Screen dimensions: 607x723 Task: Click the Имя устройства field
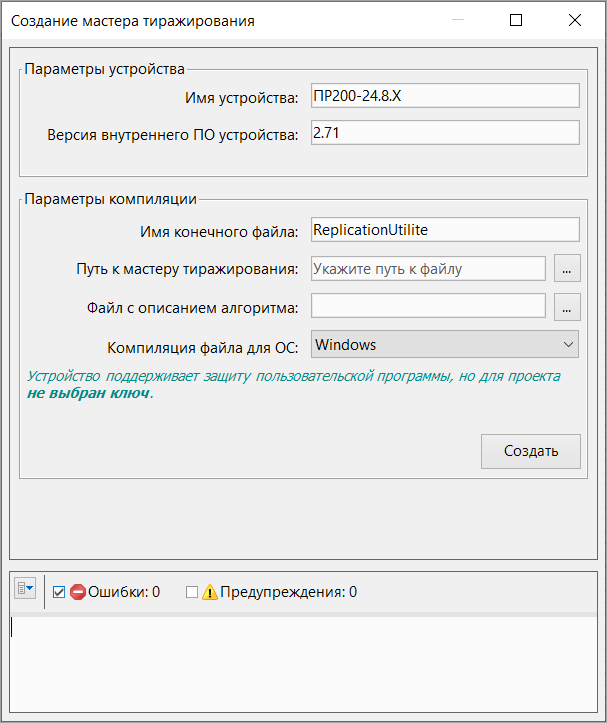coord(444,96)
